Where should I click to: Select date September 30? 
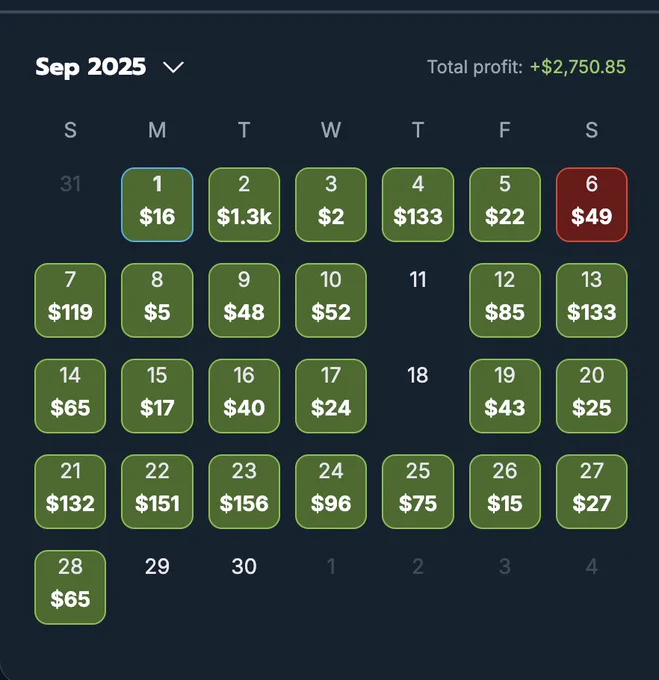point(244,566)
